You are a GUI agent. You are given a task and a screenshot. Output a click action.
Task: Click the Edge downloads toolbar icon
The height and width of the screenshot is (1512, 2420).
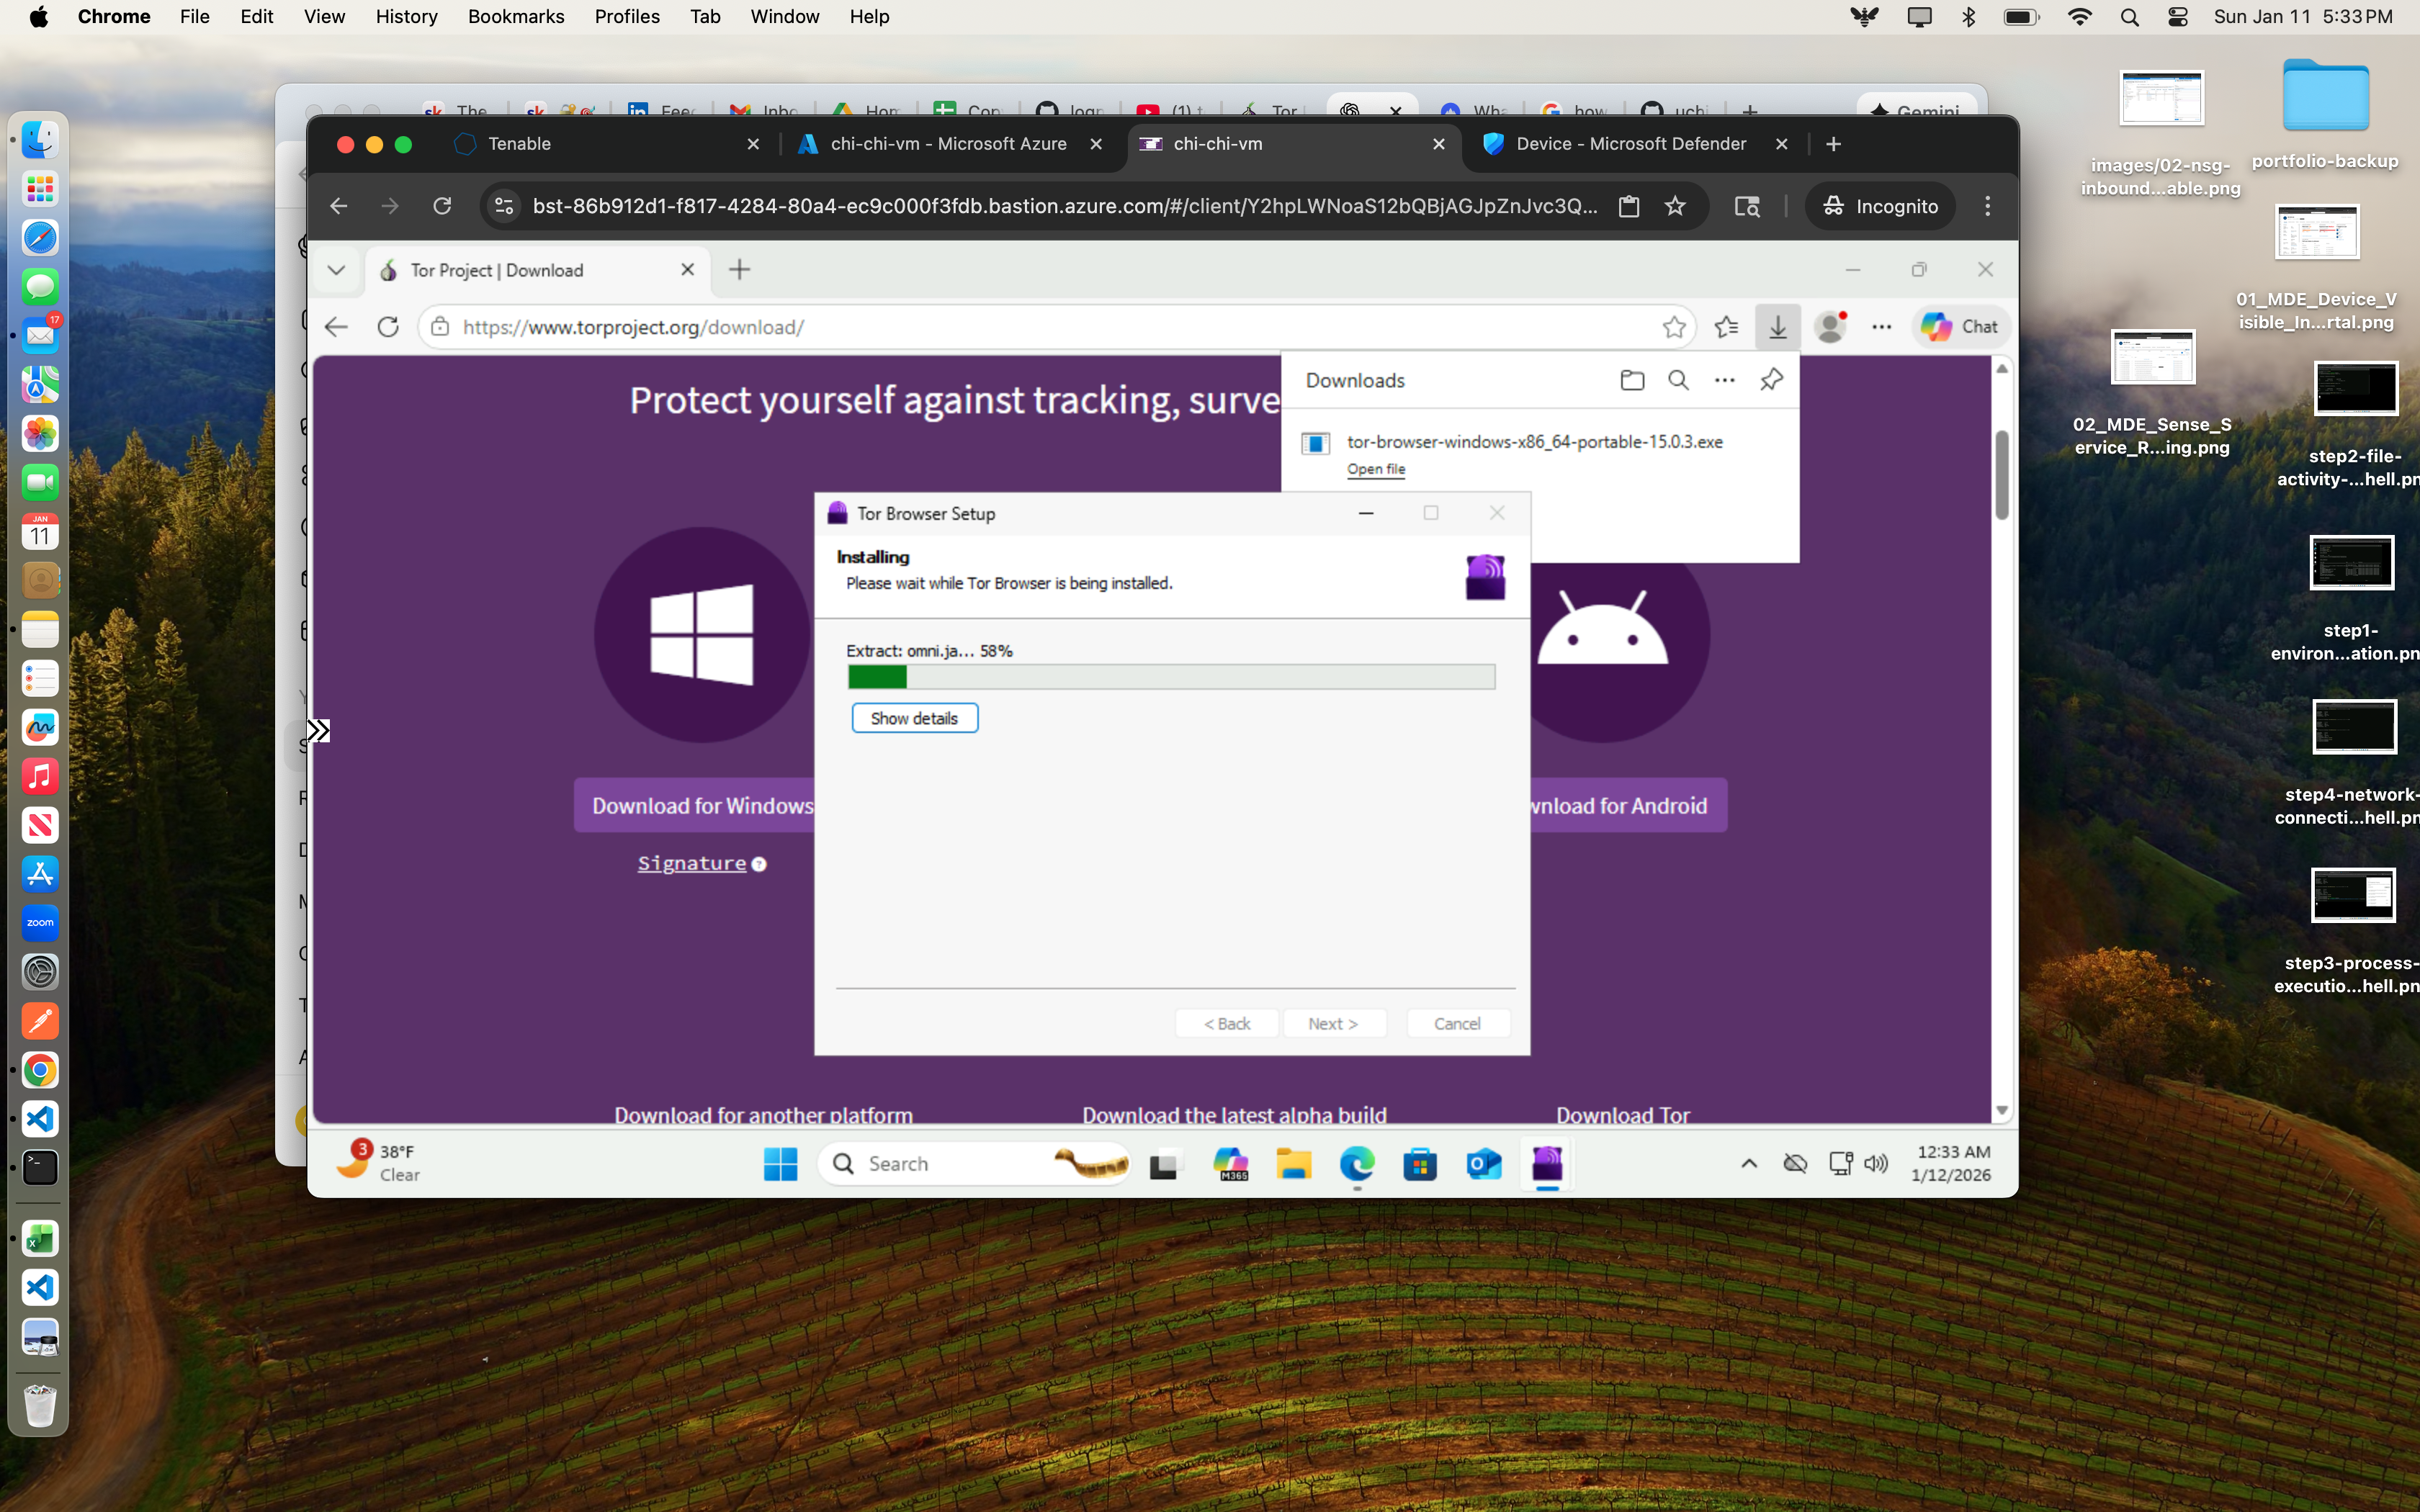click(1777, 327)
